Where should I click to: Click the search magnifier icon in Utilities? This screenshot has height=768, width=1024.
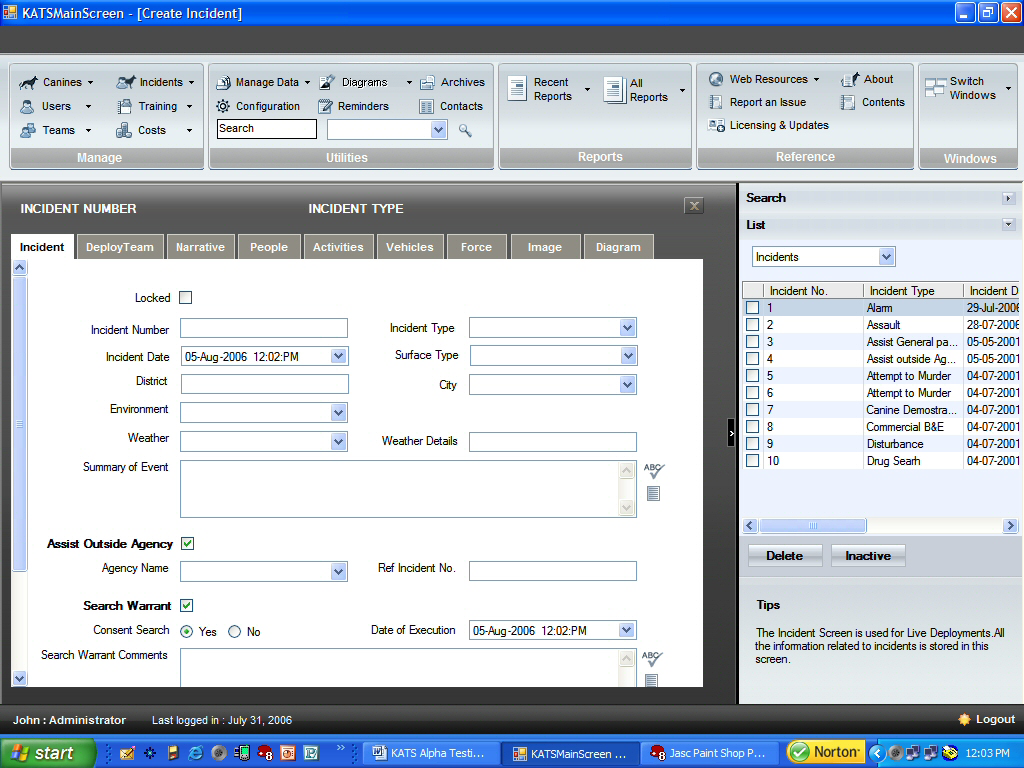(465, 131)
